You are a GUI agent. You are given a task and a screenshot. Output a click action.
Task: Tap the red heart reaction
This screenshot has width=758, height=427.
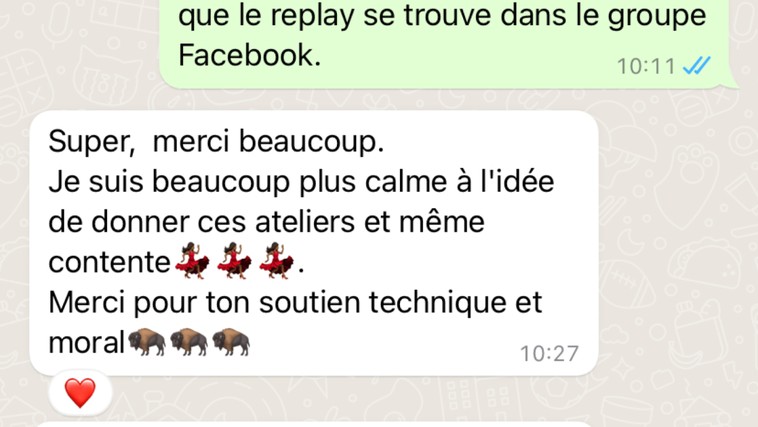pos(80,393)
